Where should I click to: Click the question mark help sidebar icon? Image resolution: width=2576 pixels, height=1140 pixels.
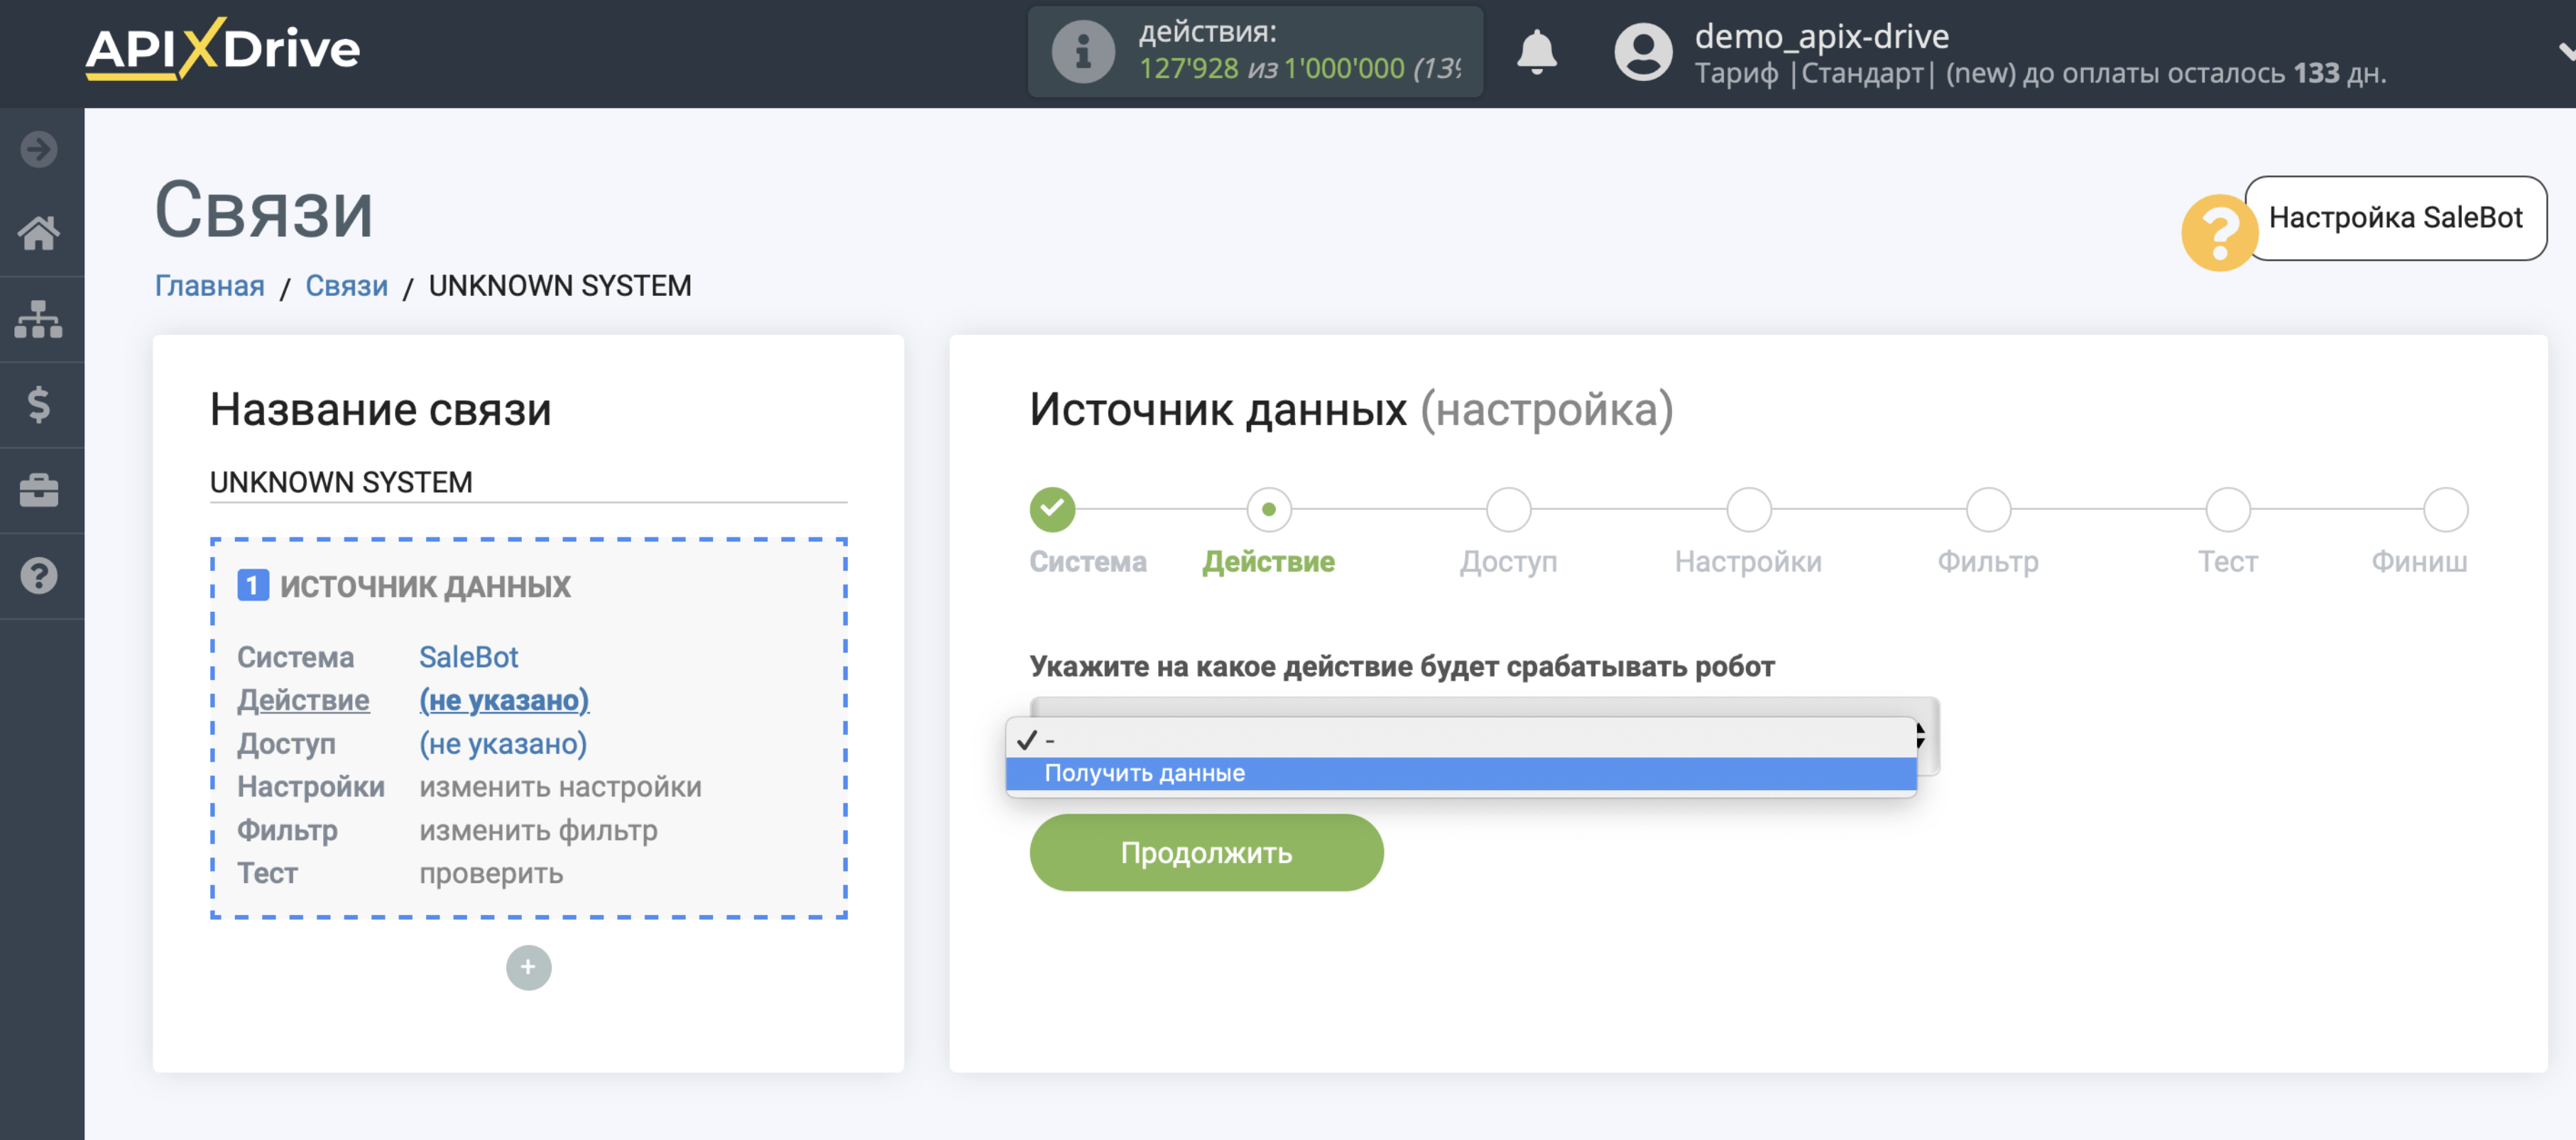click(40, 576)
